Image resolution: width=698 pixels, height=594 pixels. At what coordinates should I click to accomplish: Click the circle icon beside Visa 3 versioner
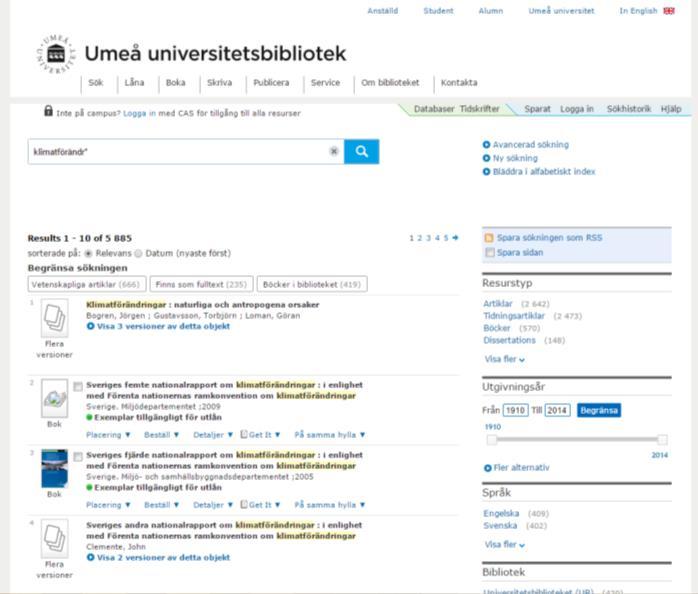90,326
